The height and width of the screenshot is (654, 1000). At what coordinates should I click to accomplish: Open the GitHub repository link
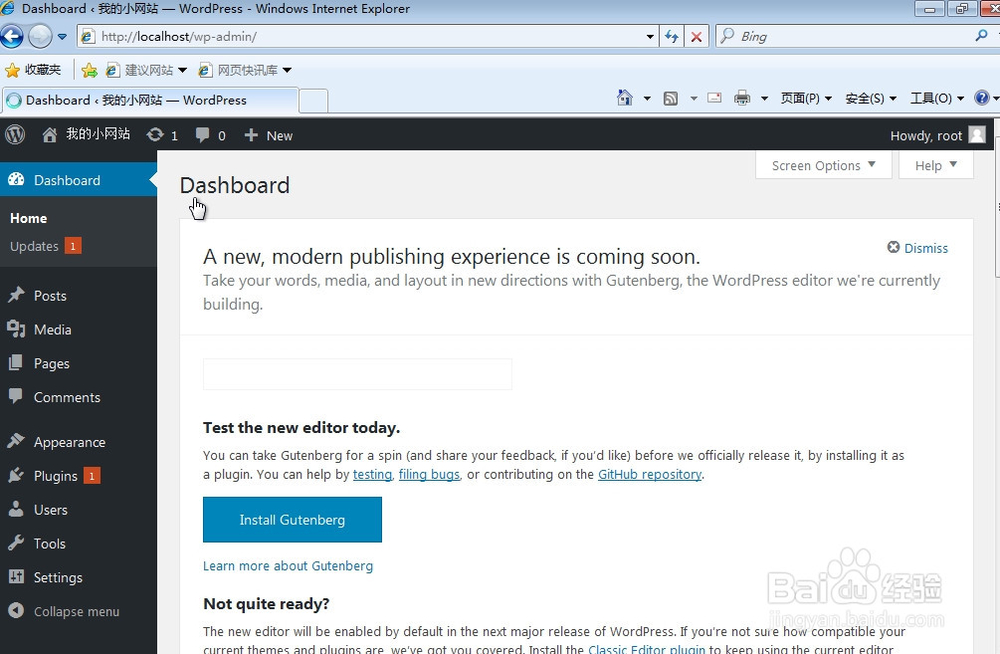(649, 474)
